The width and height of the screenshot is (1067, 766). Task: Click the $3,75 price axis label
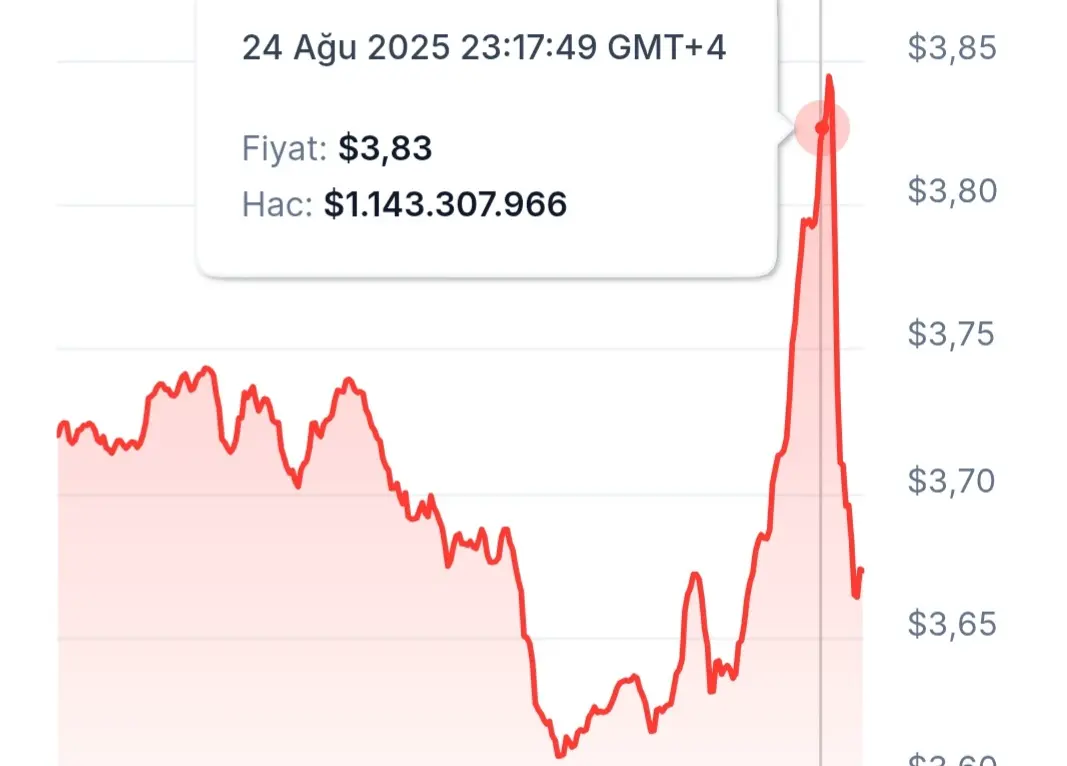tap(951, 333)
